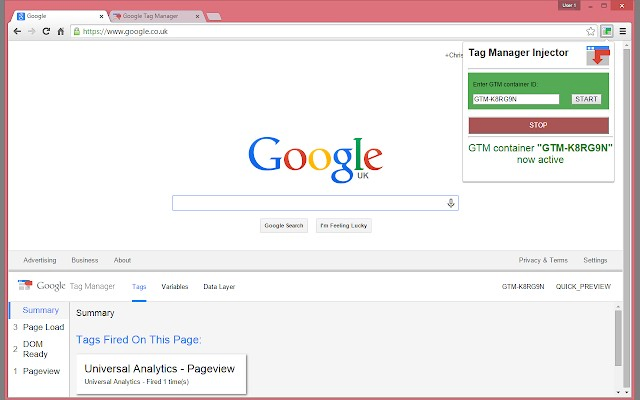Go to the home page icon
The width and height of the screenshot is (640, 400).
click(60, 31)
